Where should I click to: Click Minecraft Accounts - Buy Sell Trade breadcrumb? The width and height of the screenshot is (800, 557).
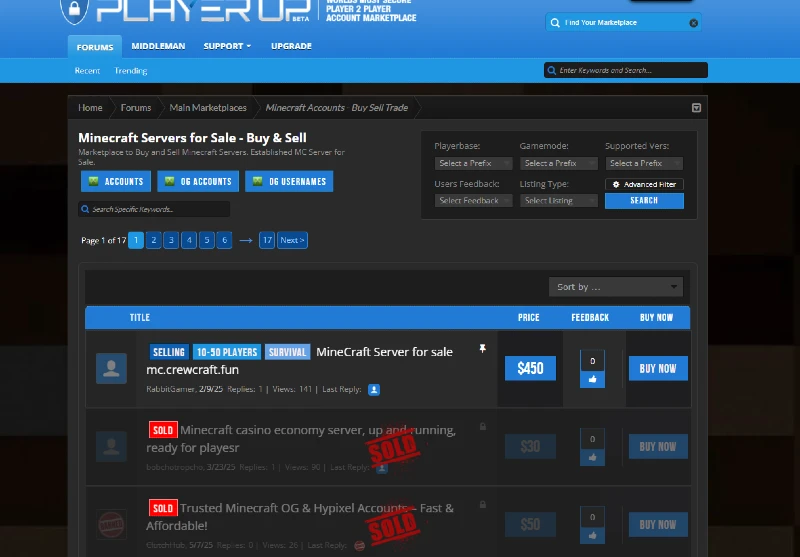[337, 108]
